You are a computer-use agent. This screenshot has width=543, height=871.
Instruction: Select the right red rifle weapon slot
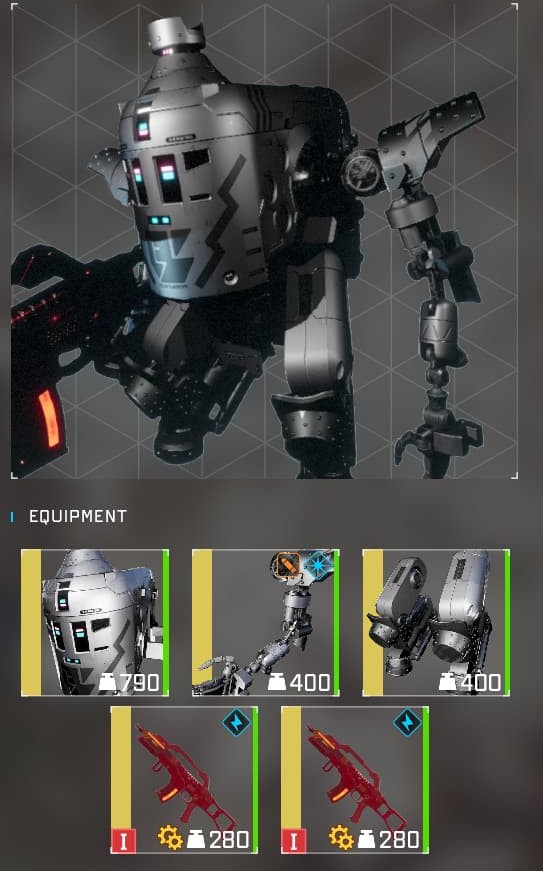click(x=355, y=780)
